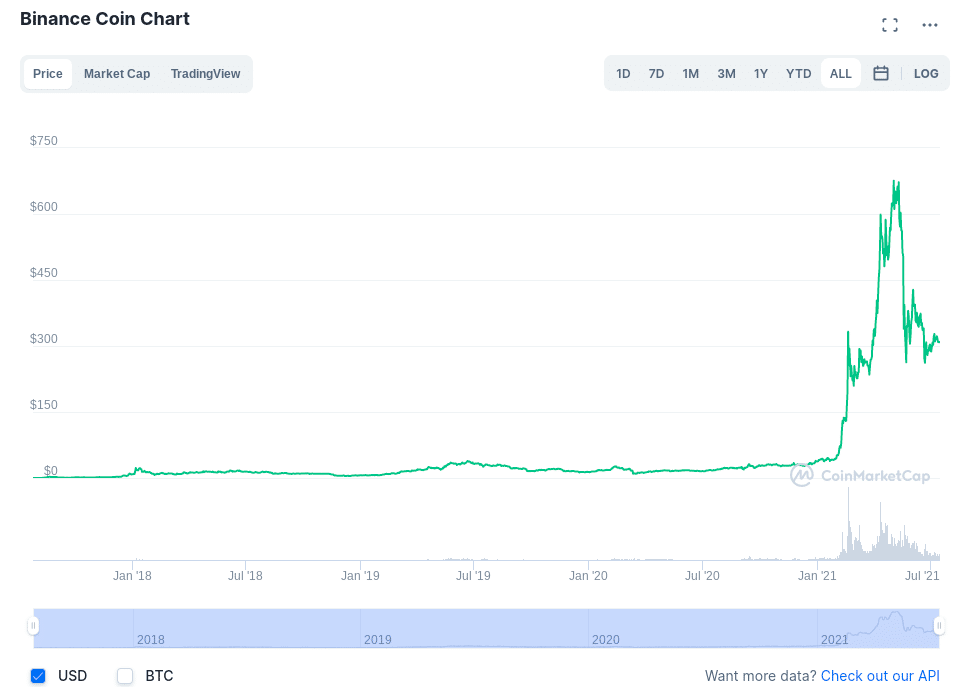Click 2019 in the range navigator
The height and width of the screenshot is (698, 970).
click(x=377, y=639)
